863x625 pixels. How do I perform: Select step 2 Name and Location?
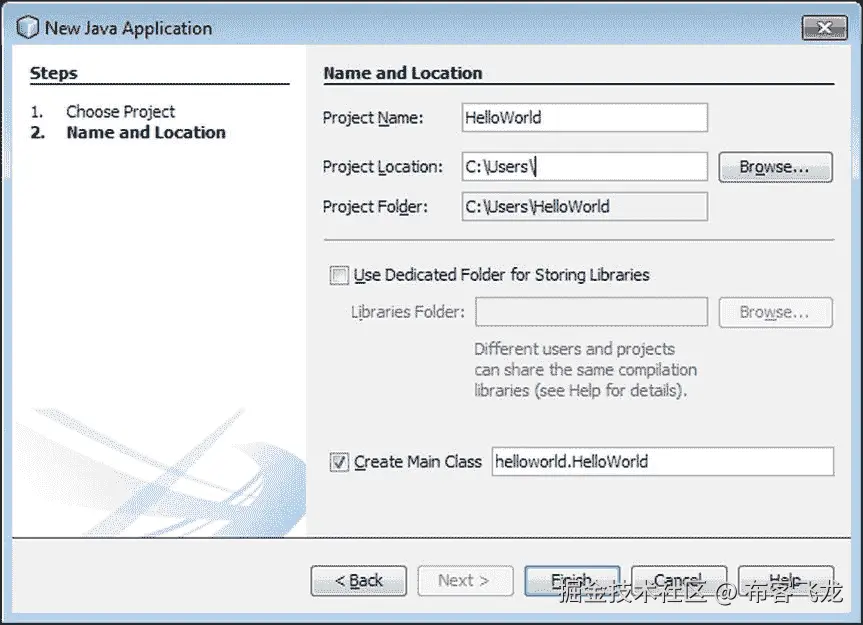pos(145,132)
